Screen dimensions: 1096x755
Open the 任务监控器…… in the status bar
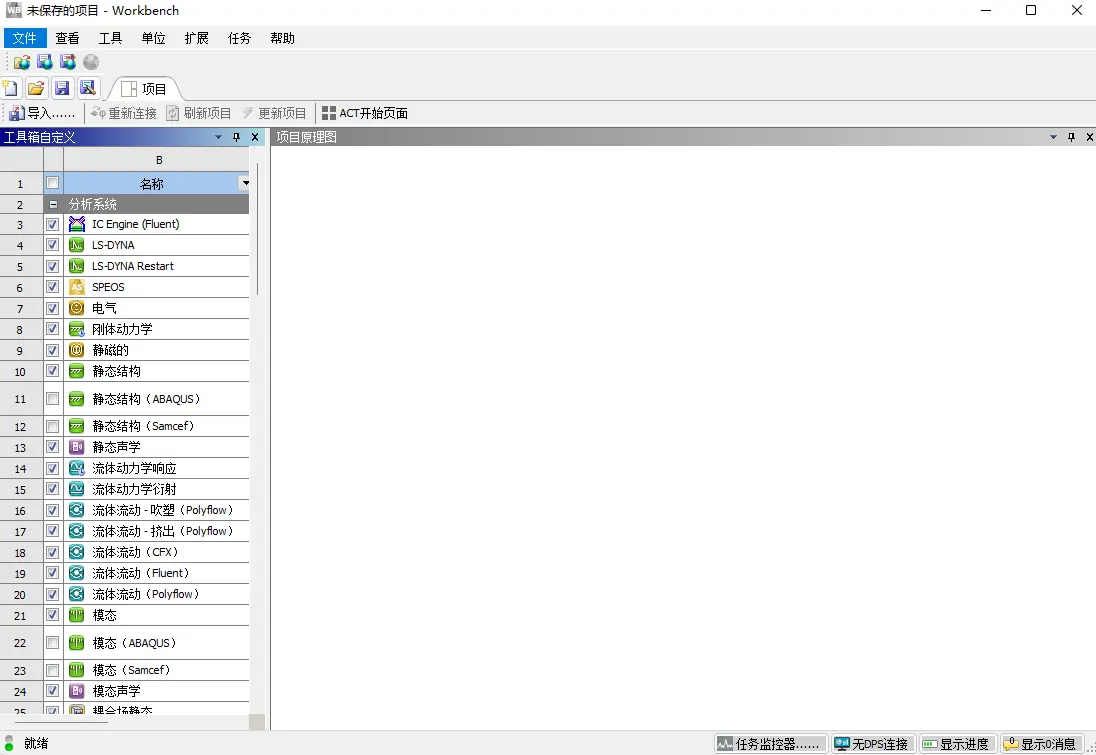[x=770, y=744]
